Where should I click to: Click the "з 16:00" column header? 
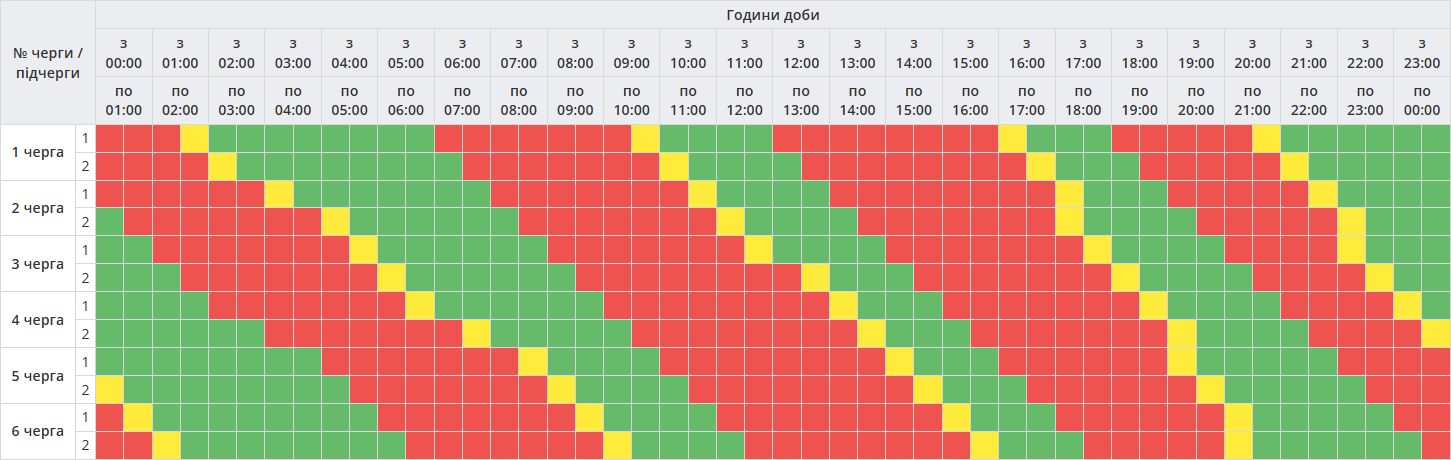pyautogui.click(x=1027, y=53)
